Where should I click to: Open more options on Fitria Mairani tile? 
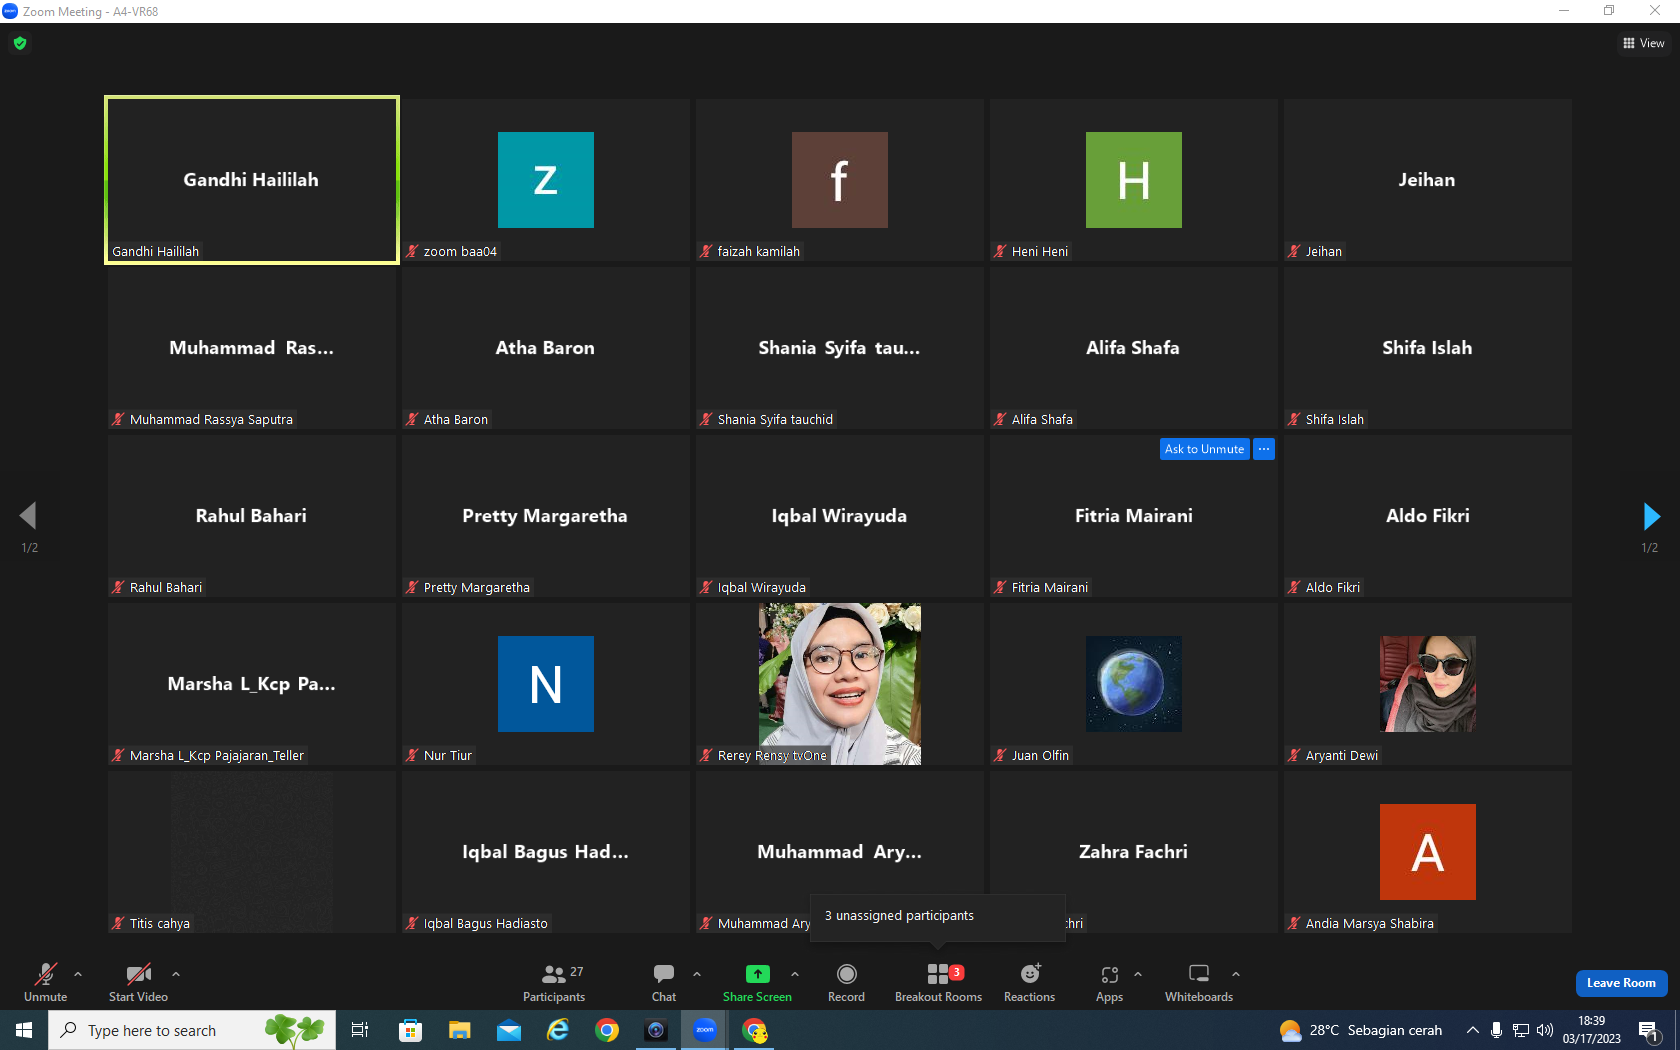1264,449
